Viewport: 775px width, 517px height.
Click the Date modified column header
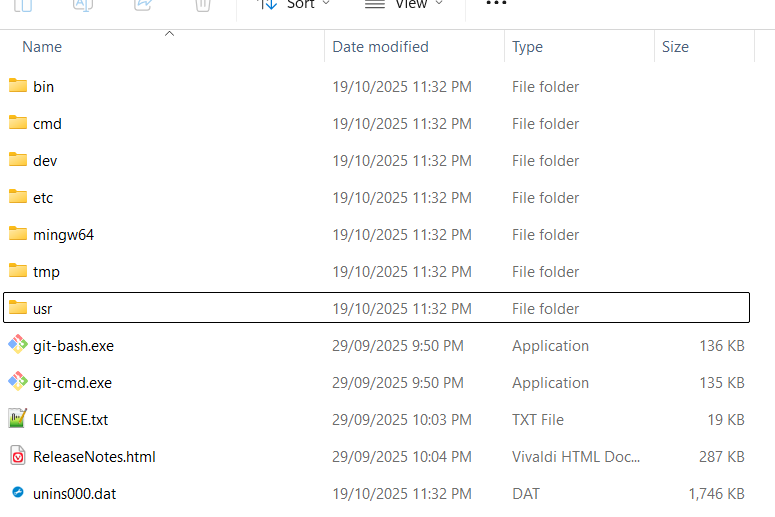tap(380, 47)
